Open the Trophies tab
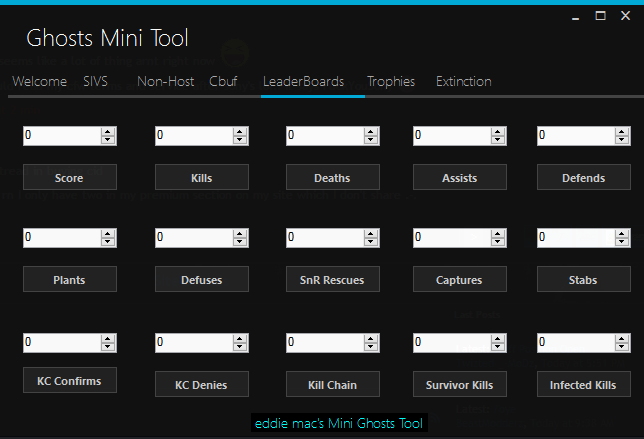This screenshot has width=644, height=439. tap(391, 81)
